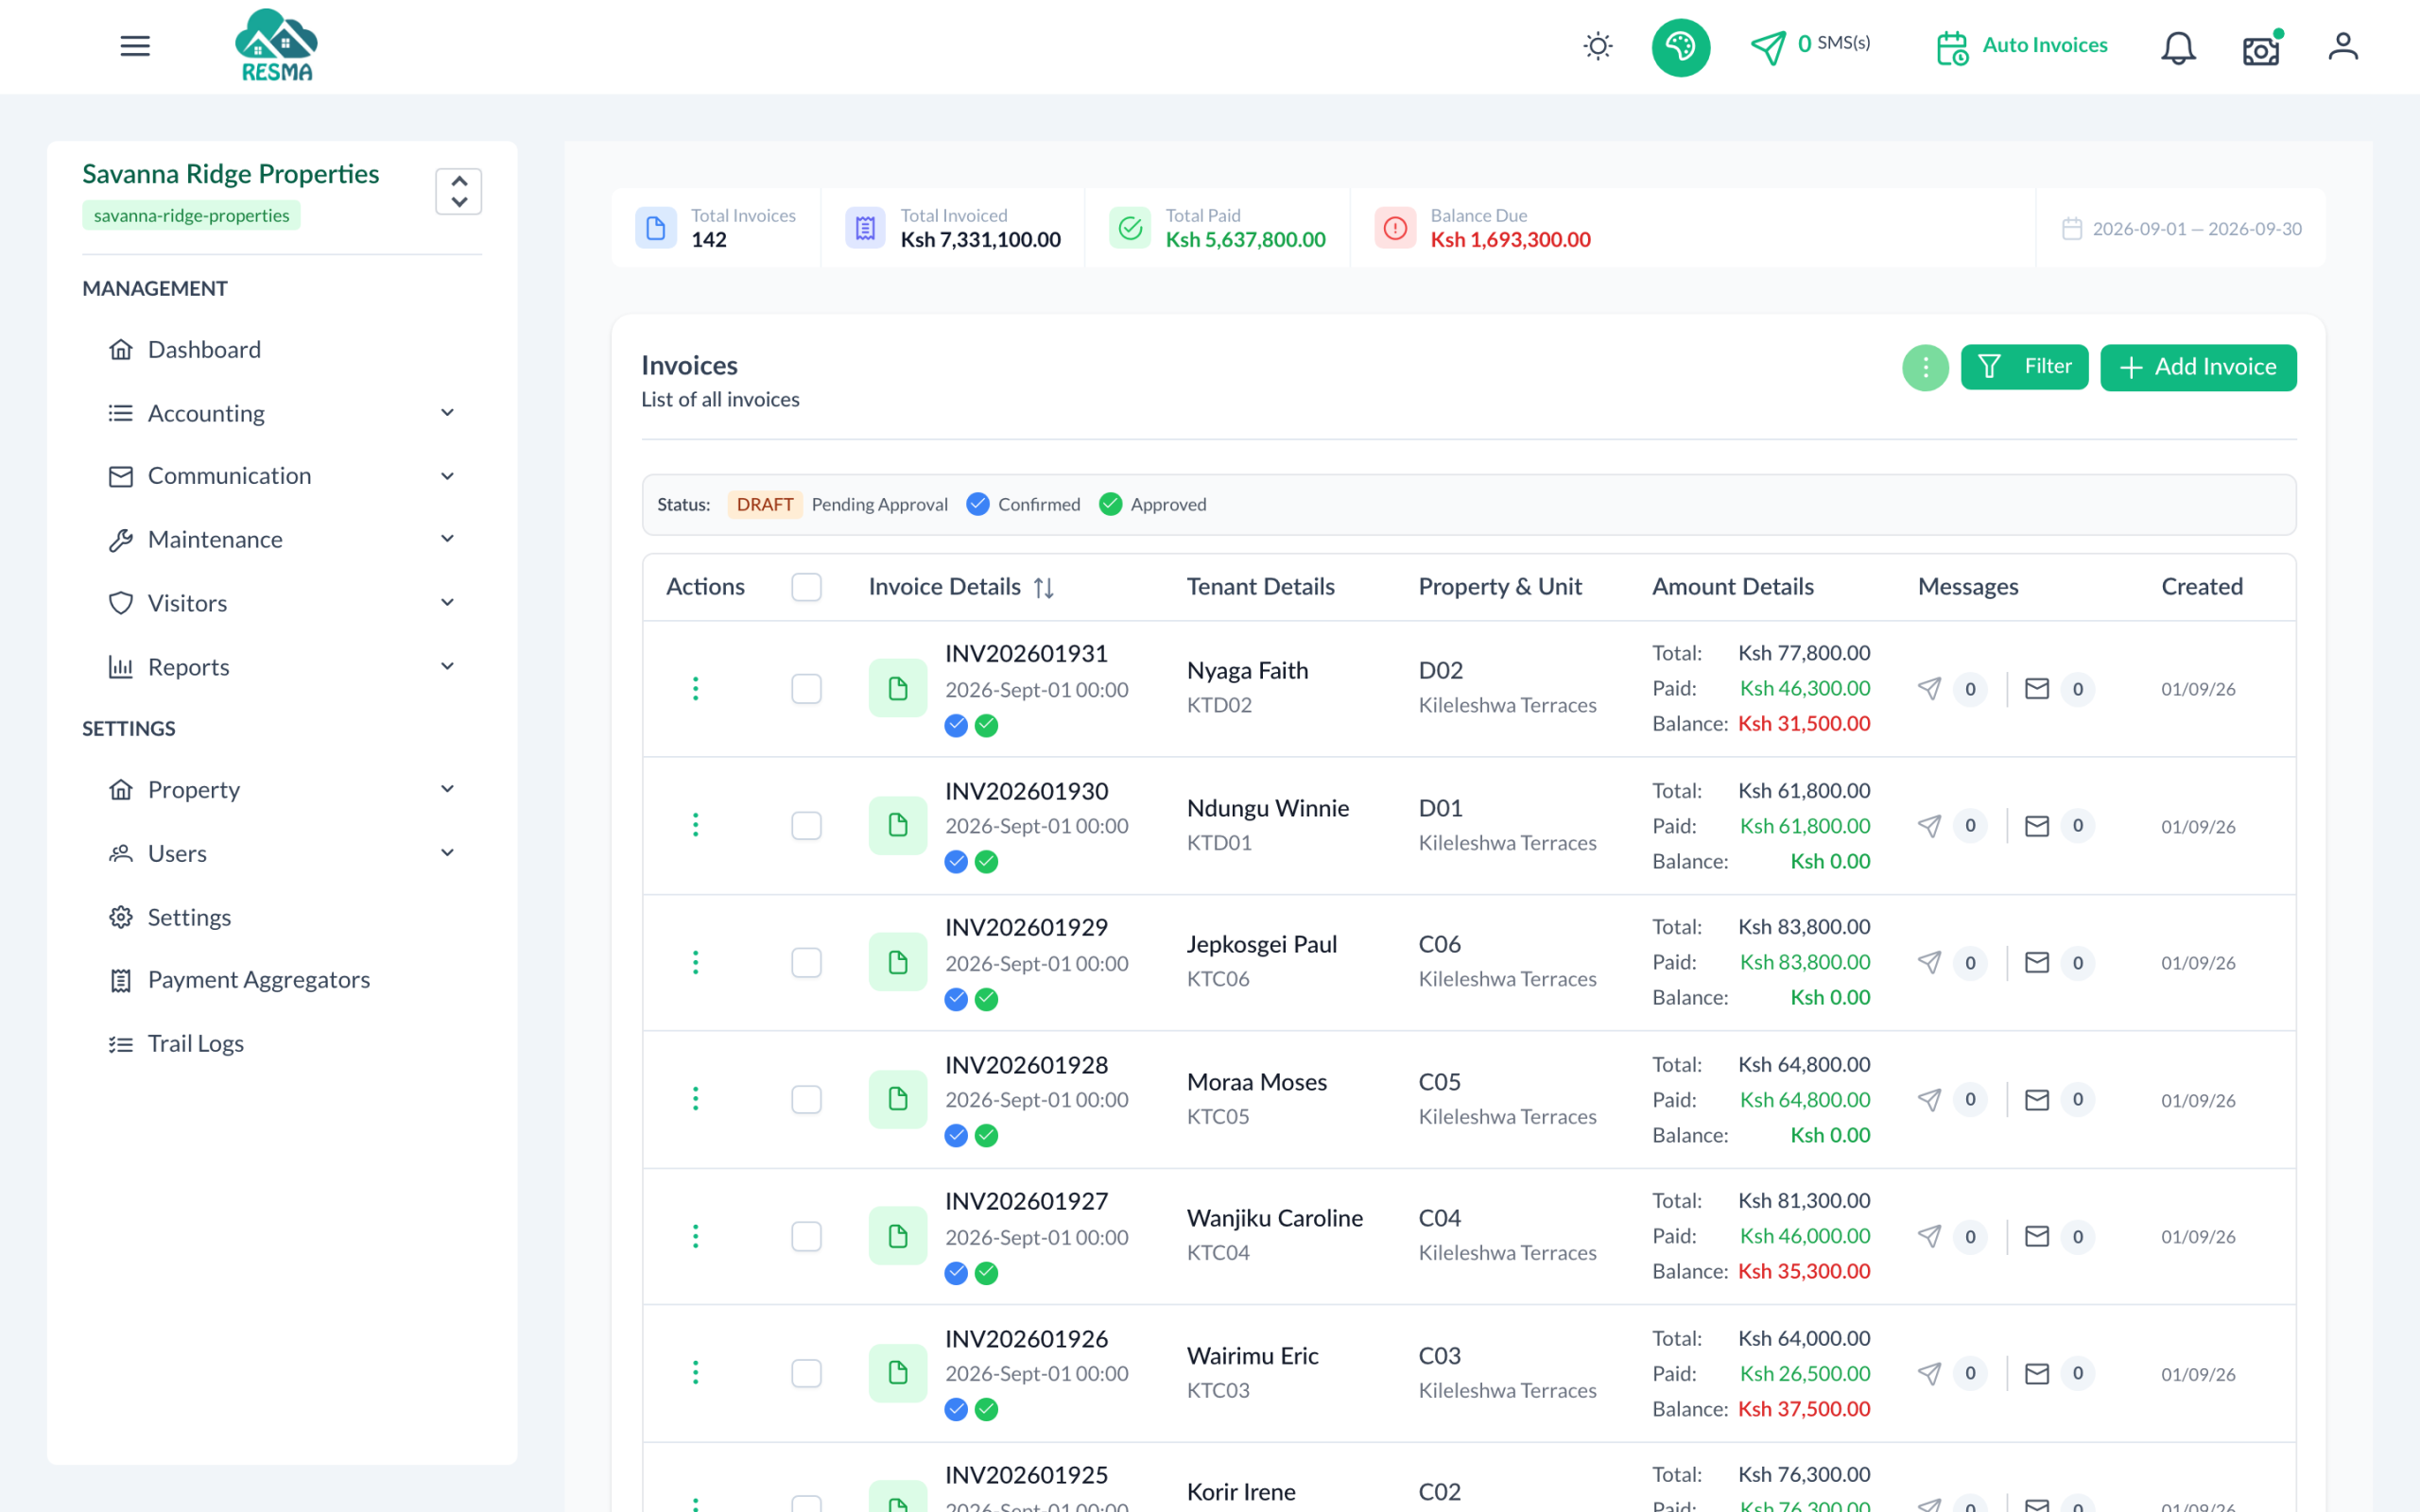The width and height of the screenshot is (2420, 1512).
Task: Expand the Reports menu
Action: tap(283, 667)
